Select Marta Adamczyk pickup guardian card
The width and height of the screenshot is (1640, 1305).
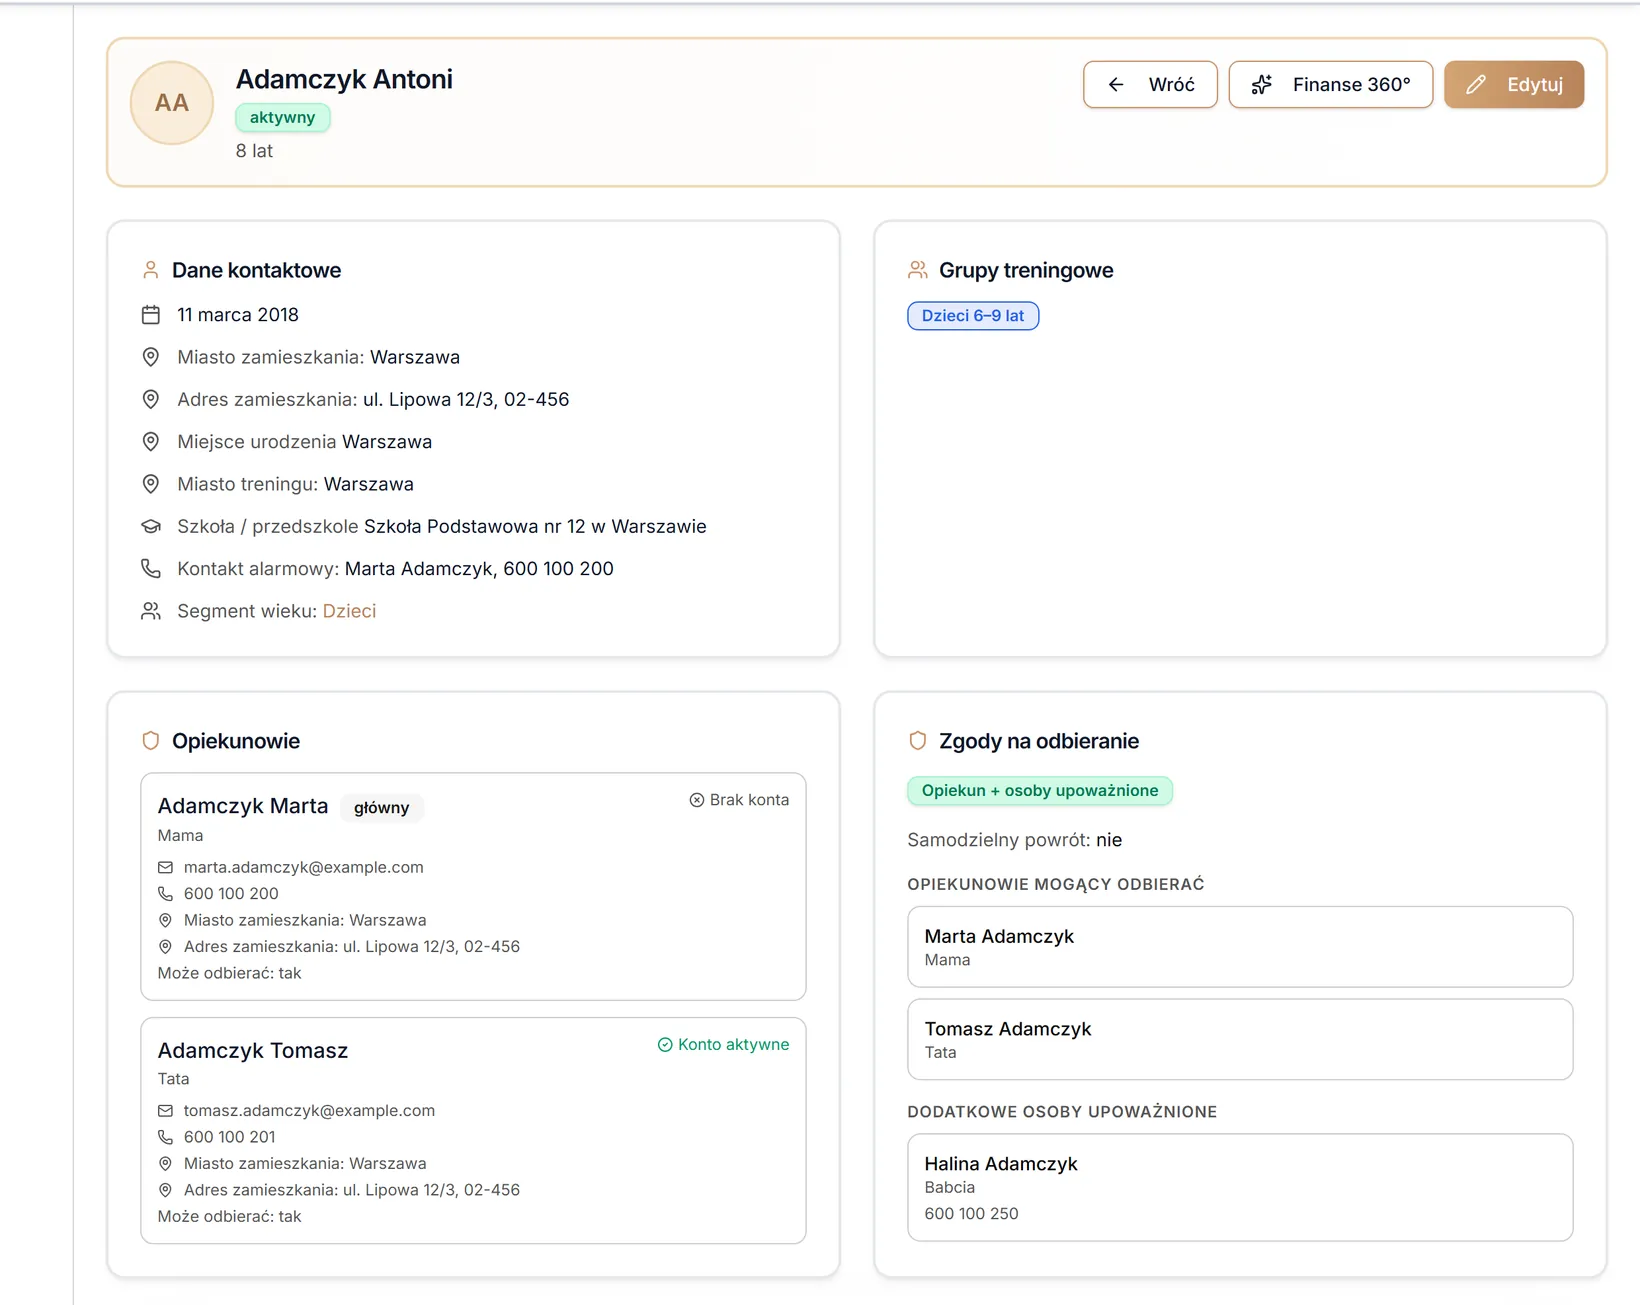[1240, 947]
